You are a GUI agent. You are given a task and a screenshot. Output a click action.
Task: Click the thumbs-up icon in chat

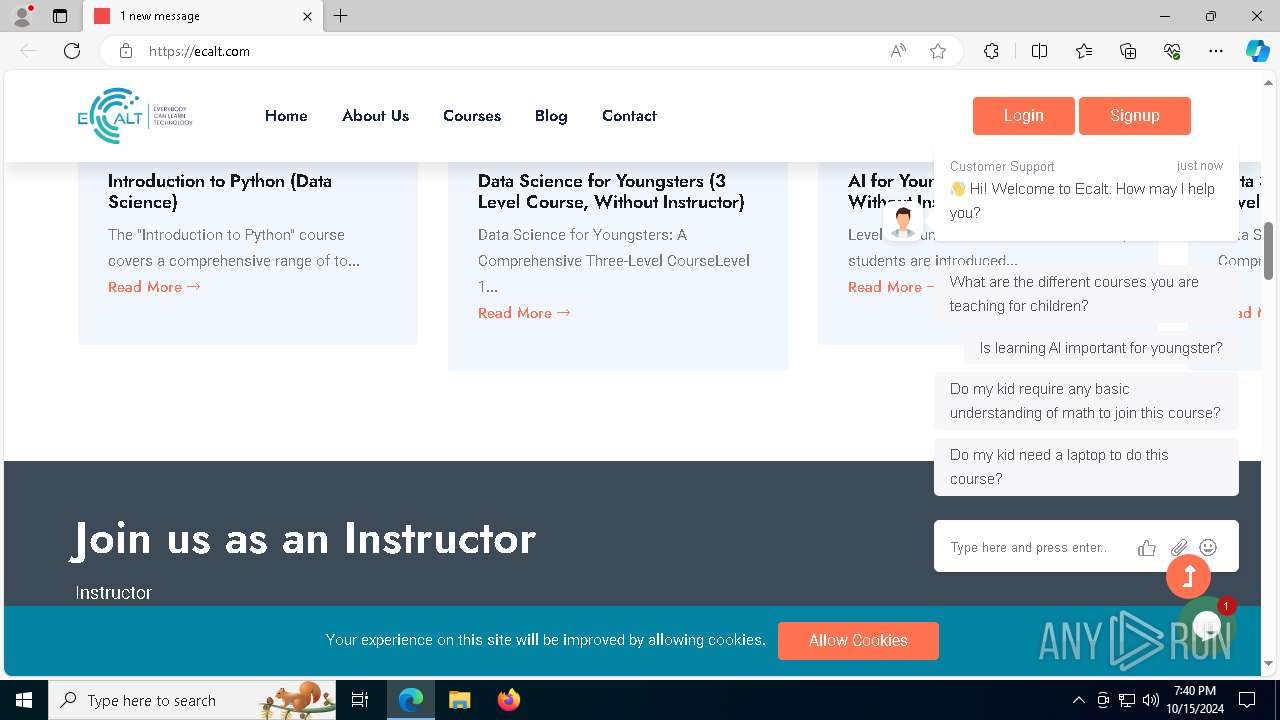tap(1147, 548)
